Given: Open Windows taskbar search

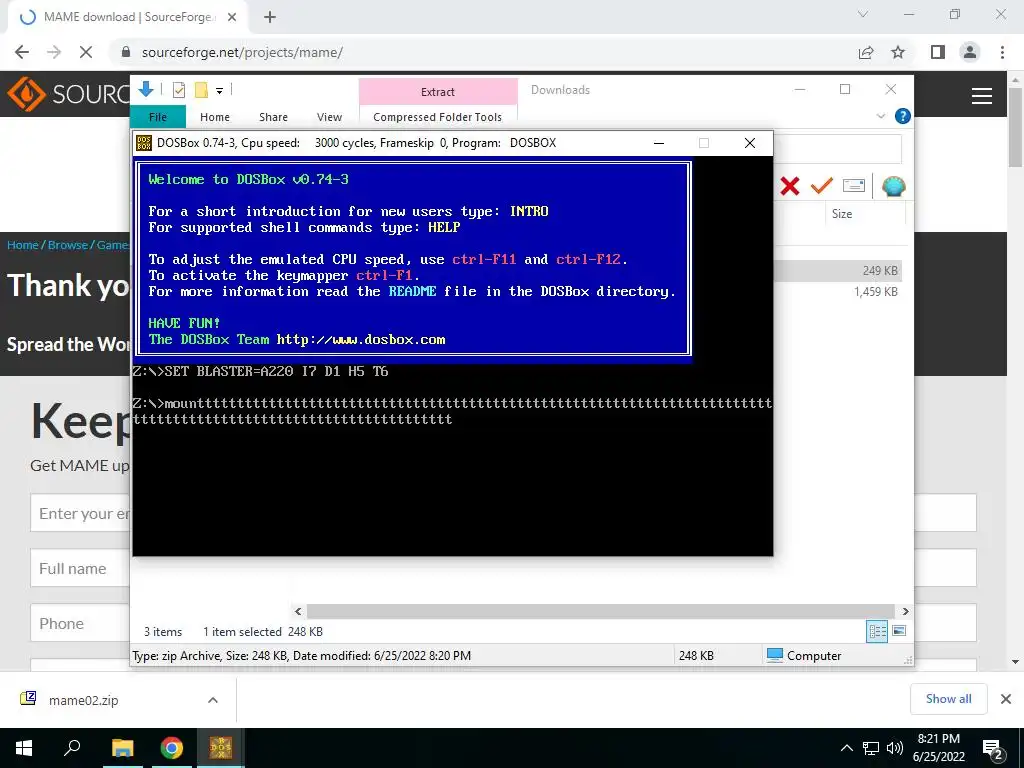Looking at the screenshot, I should point(72,748).
